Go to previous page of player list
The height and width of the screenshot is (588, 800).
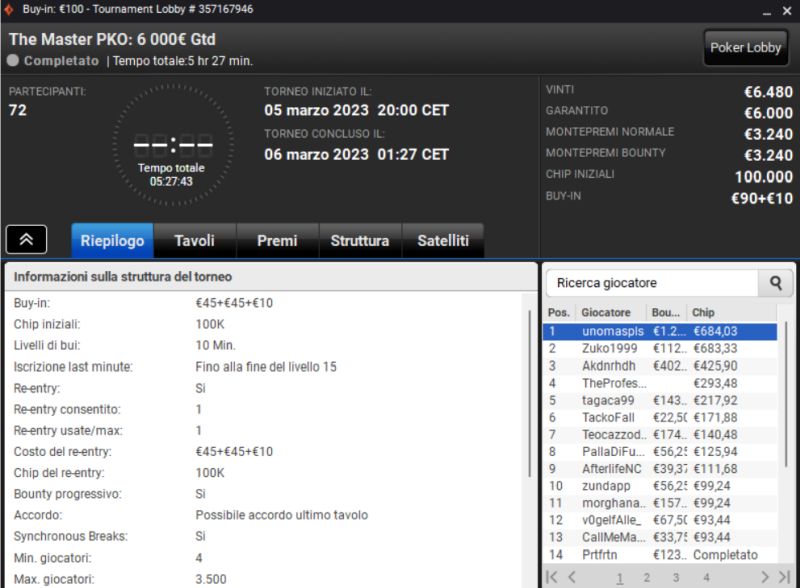pyautogui.click(x=572, y=577)
